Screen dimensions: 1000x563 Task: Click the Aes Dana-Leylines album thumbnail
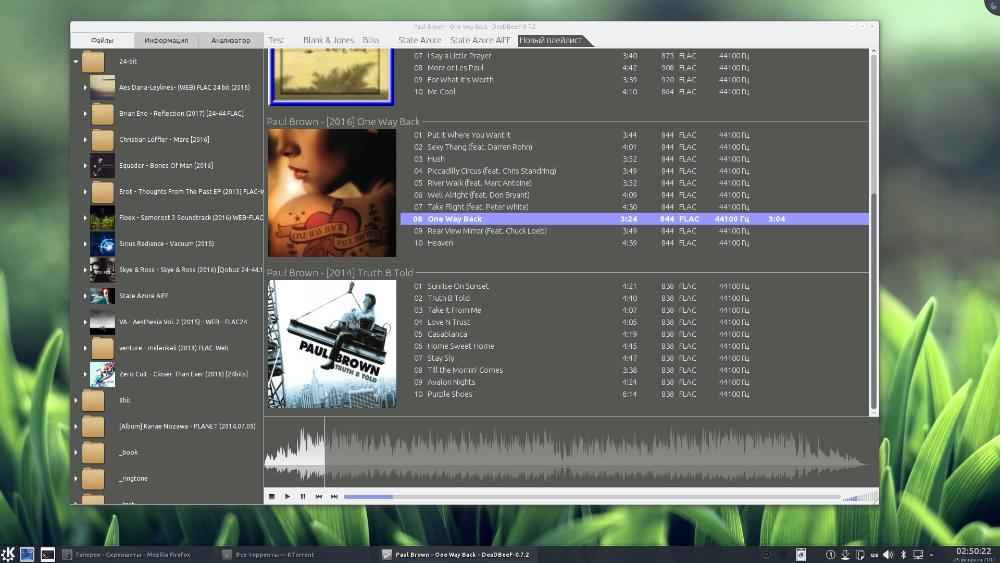(x=102, y=87)
